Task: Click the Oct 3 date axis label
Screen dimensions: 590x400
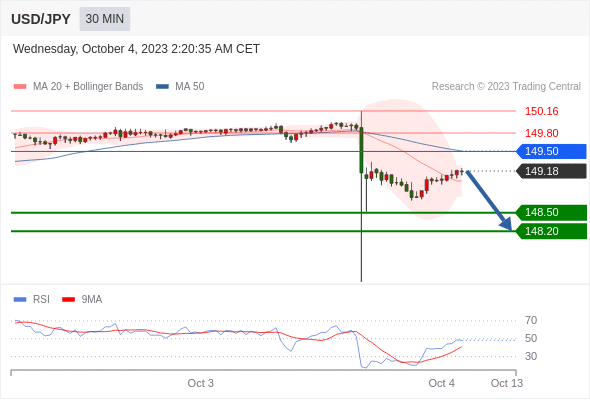Action: (201, 383)
